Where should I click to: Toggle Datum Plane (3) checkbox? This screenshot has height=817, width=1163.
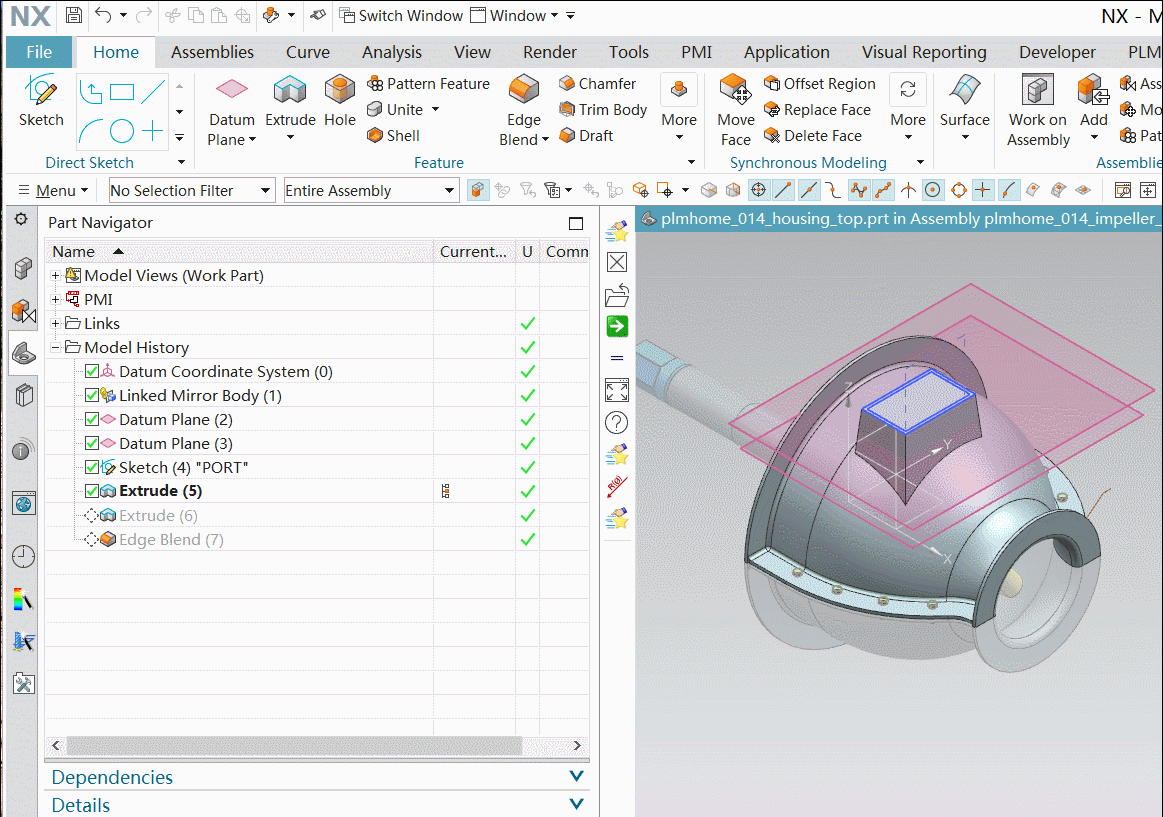[x=92, y=443]
